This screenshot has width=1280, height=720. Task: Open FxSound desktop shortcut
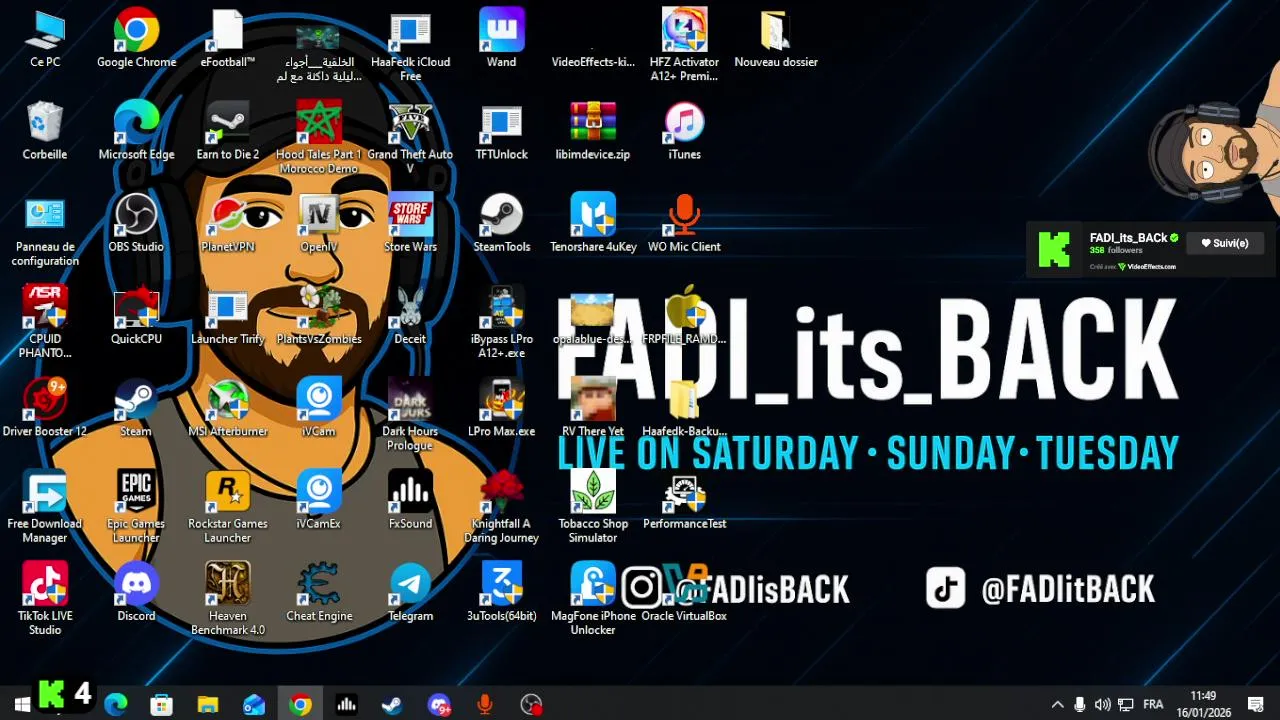tap(410, 501)
